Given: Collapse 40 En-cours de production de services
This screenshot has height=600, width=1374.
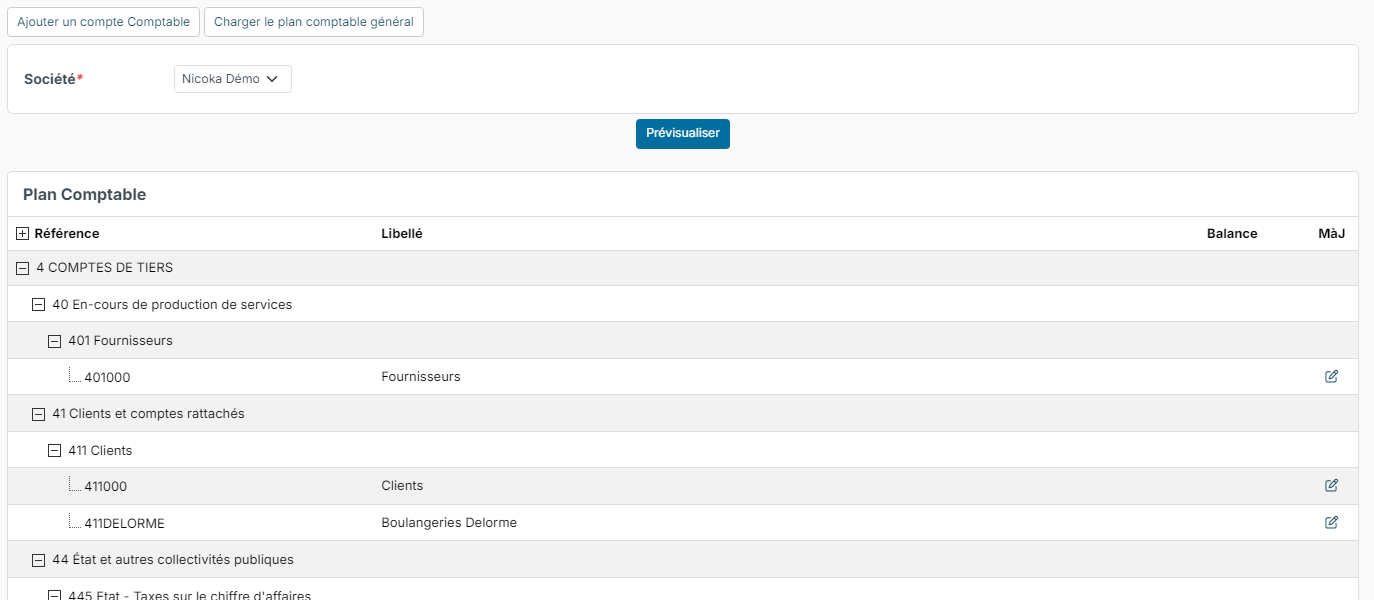Looking at the screenshot, I should click(39, 304).
